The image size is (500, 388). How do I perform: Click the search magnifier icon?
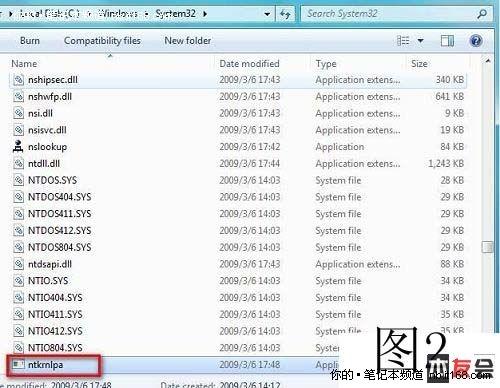pyautogui.click(x=482, y=14)
